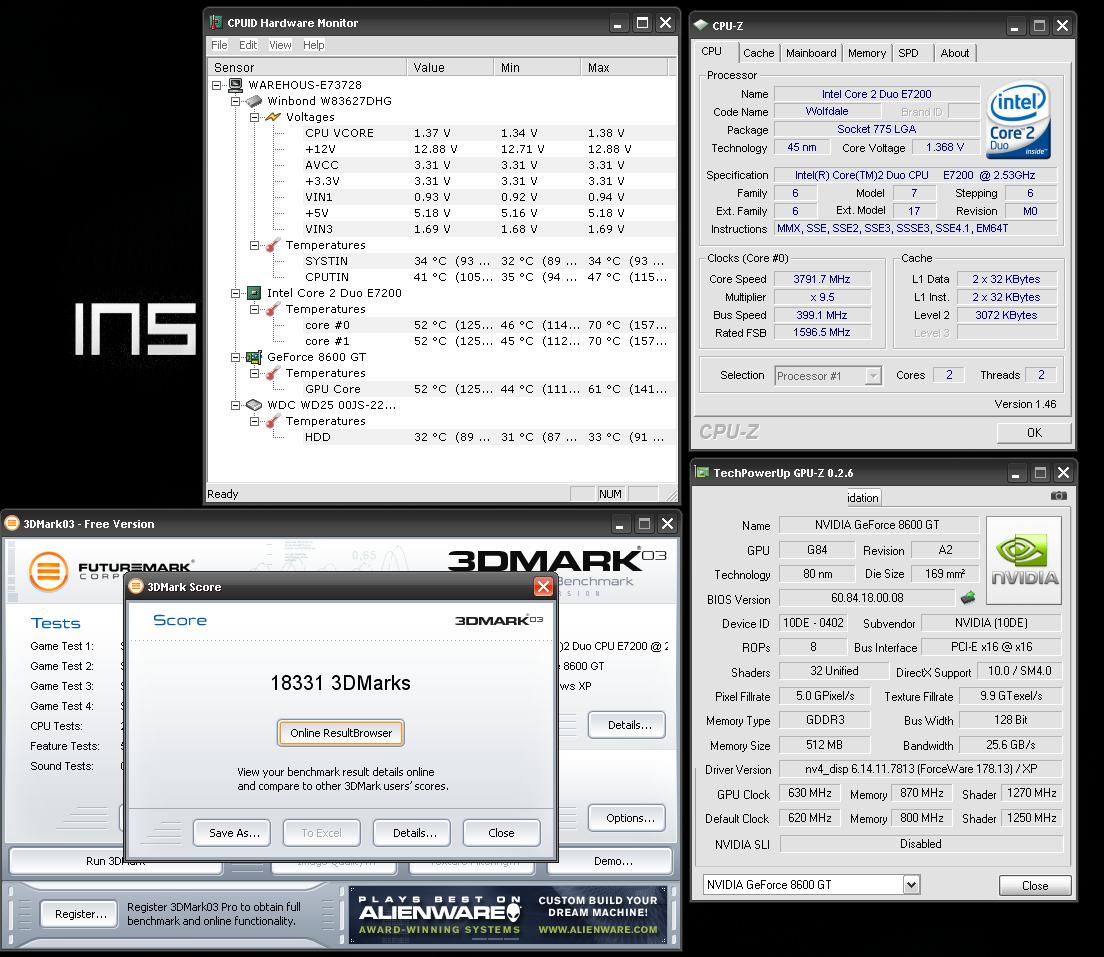Open the Processor #1 selection dropdown in CPU-Z
Viewport: 1104px width, 957px height.
click(x=873, y=375)
